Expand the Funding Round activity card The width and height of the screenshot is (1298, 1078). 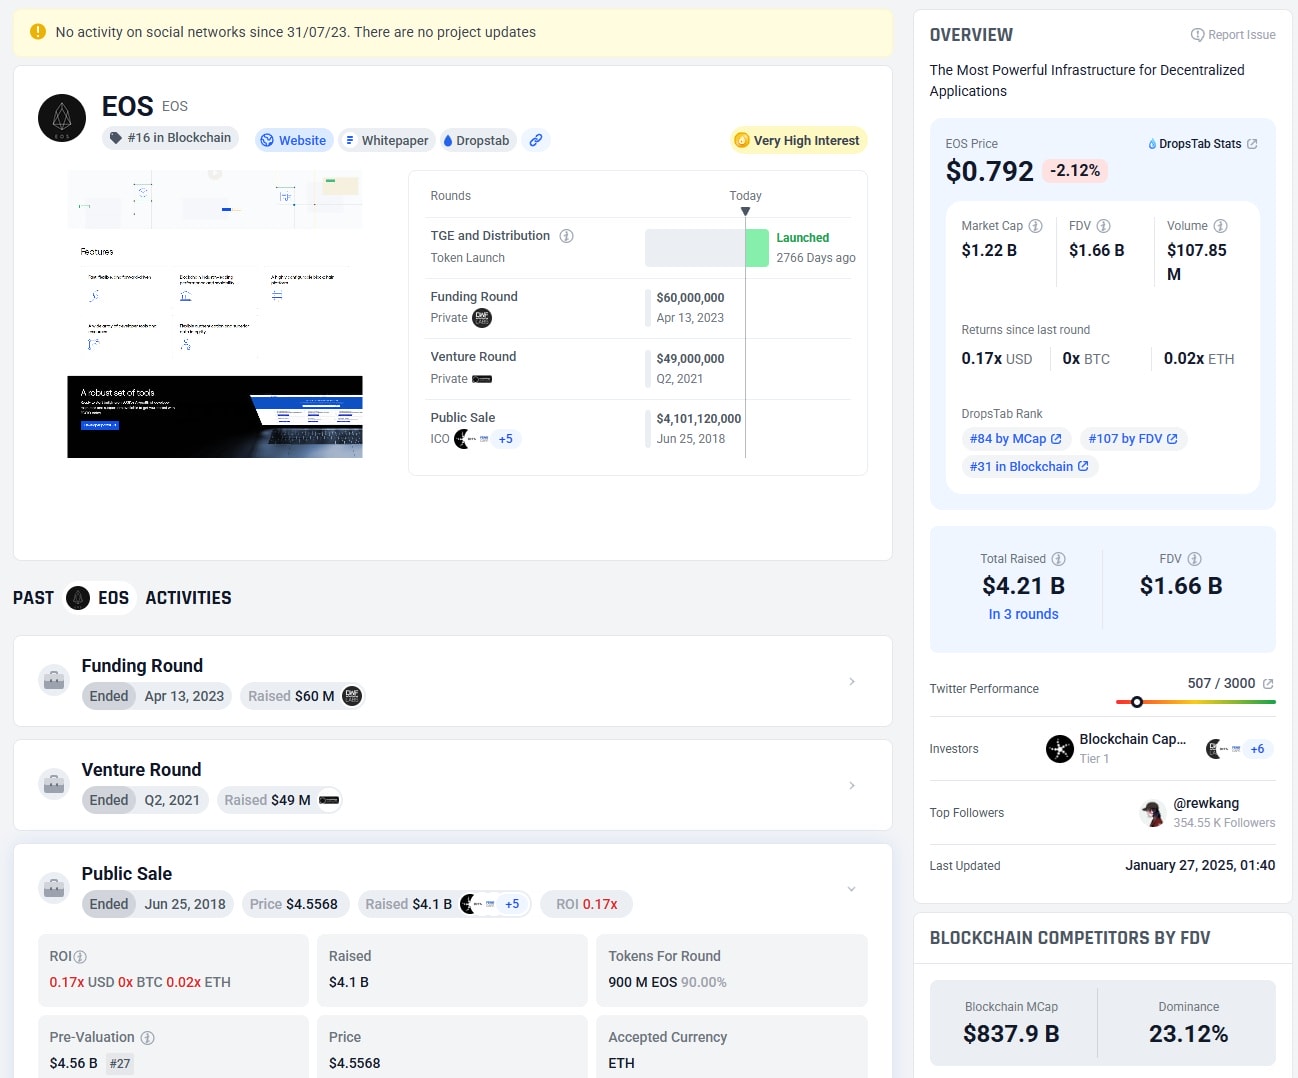coord(852,681)
